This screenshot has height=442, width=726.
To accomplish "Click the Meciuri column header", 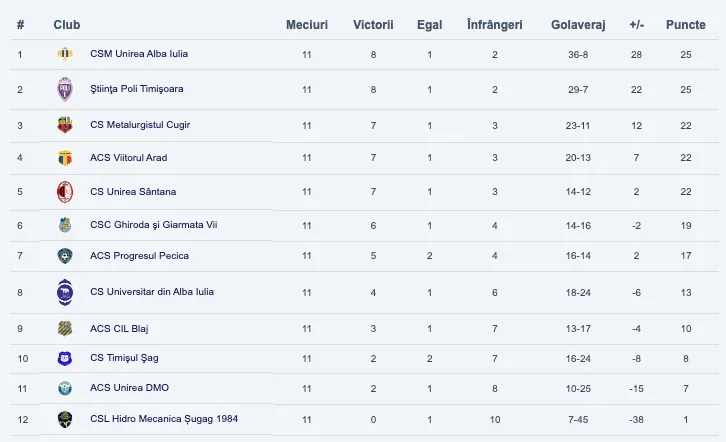I will pyautogui.click(x=306, y=24).
